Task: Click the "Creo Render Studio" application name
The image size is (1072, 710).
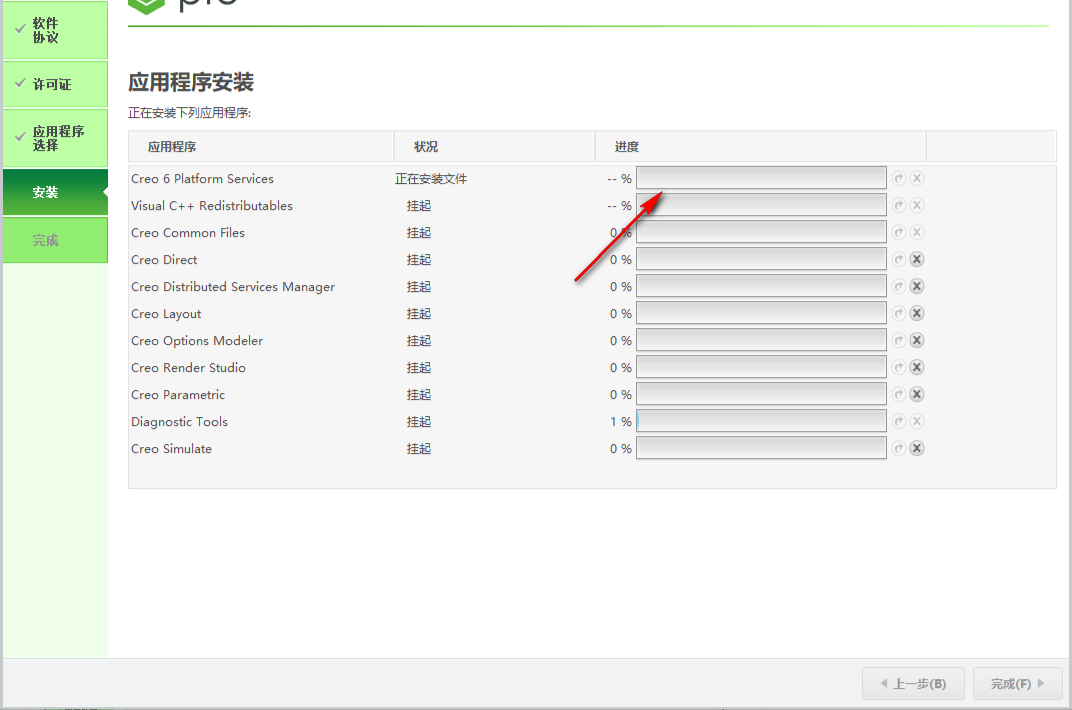Action: [x=189, y=368]
